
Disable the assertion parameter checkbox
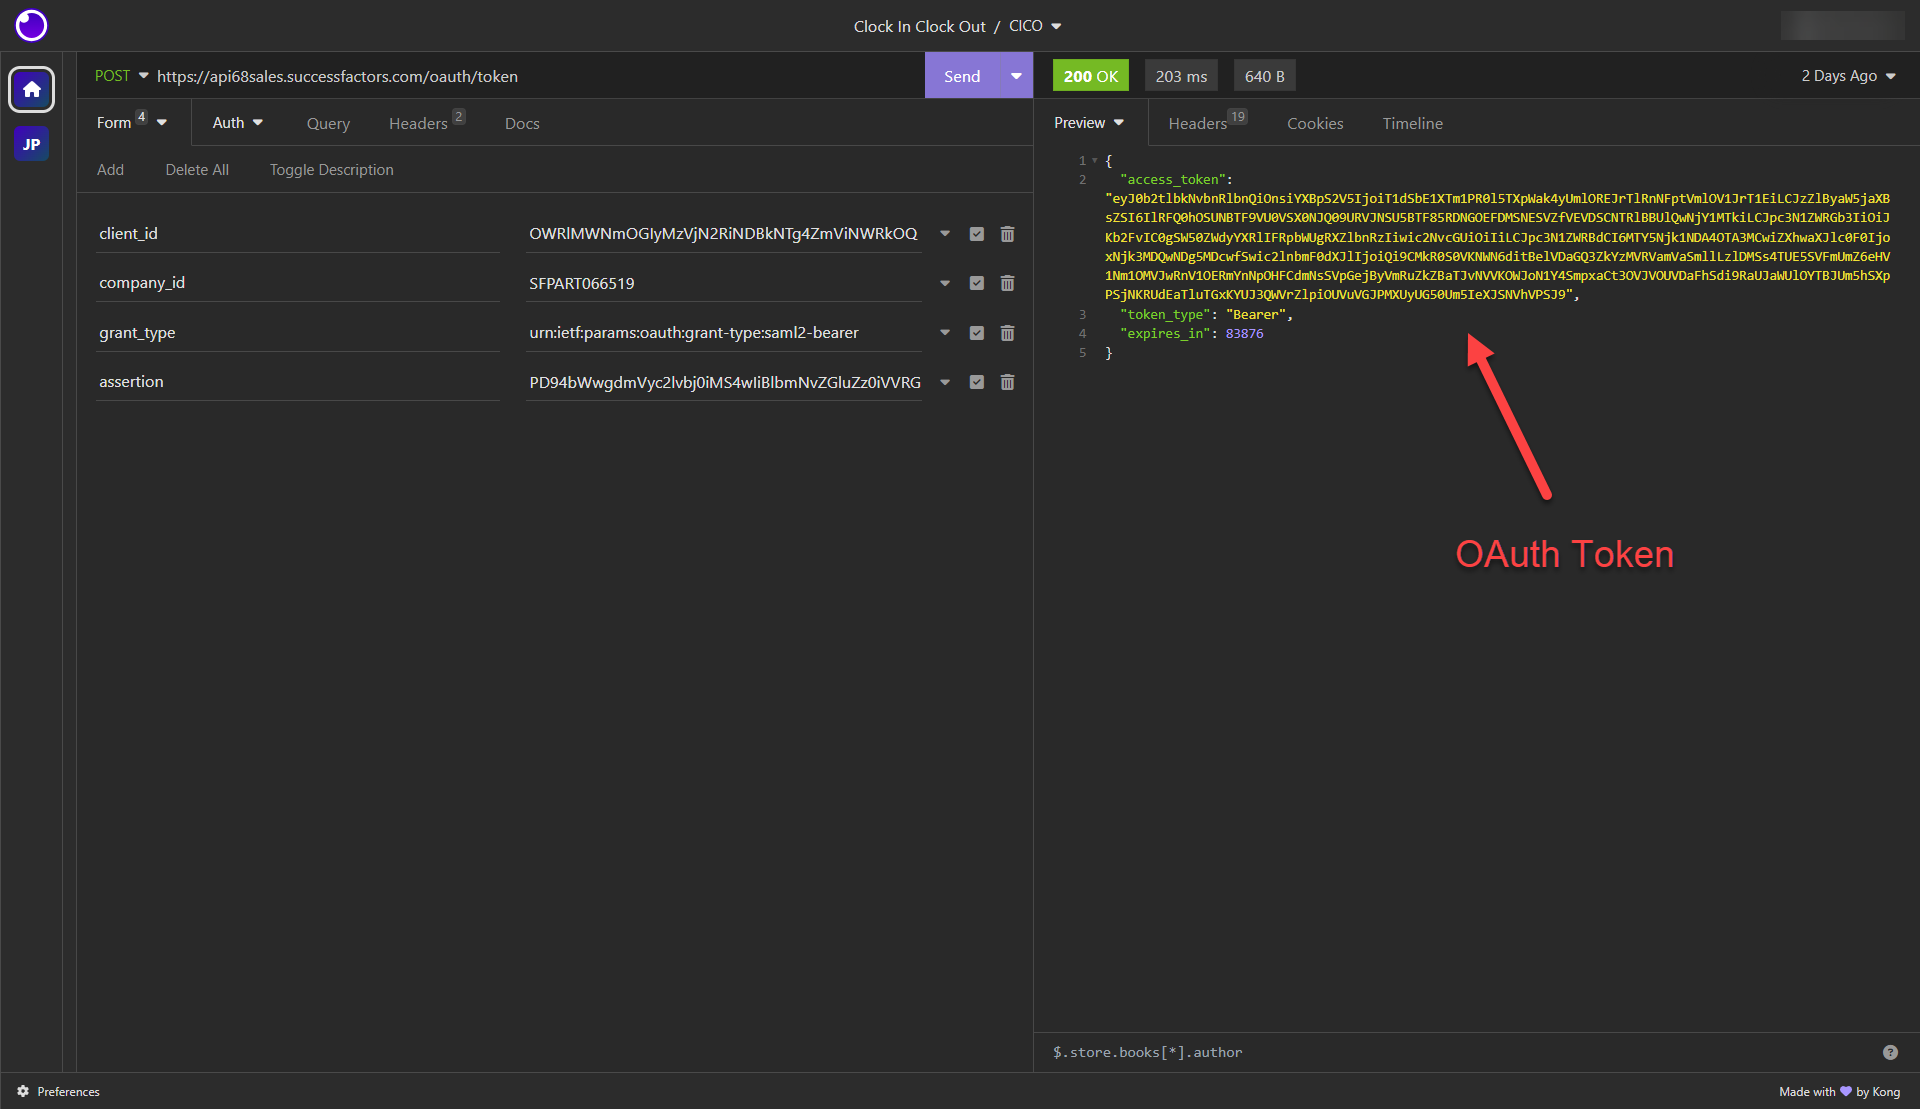(x=977, y=382)
